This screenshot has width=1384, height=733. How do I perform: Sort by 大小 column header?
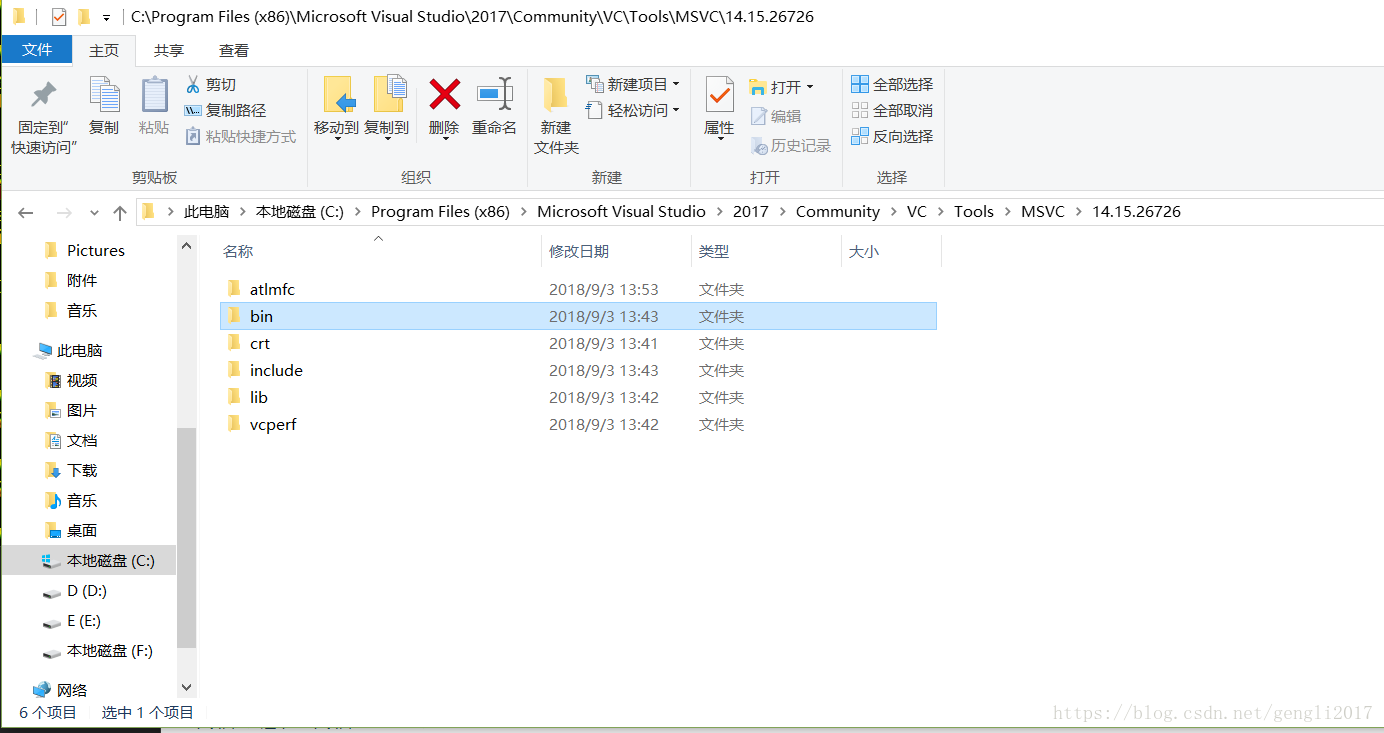864,251
